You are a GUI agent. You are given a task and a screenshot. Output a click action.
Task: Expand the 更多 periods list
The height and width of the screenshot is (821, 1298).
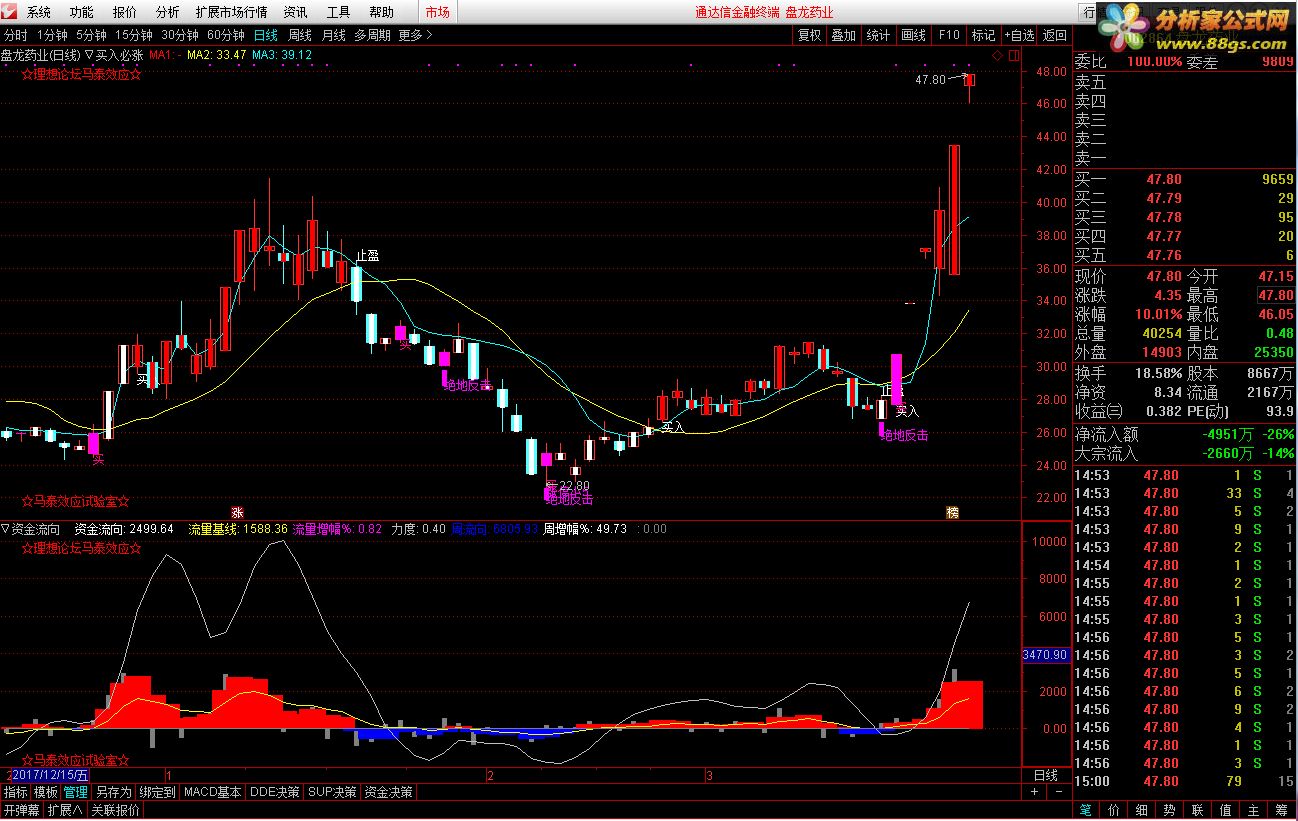point(415,34)
